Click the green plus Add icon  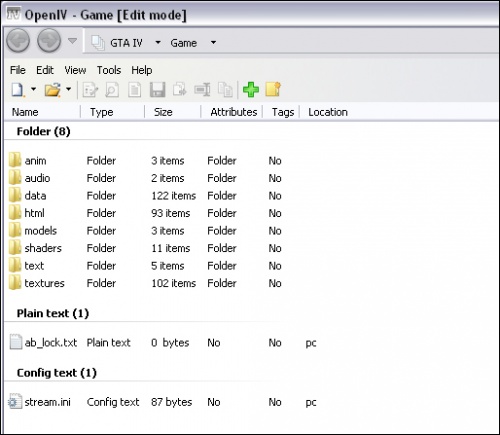pos(251,90)
